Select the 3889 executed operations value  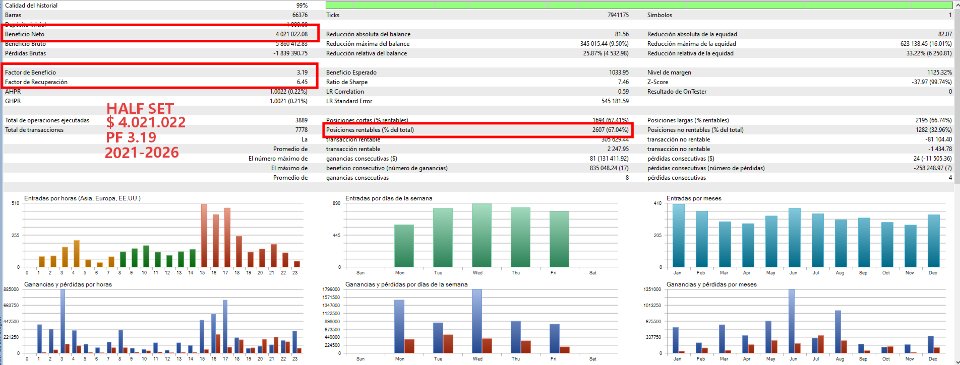pos(302,120)
